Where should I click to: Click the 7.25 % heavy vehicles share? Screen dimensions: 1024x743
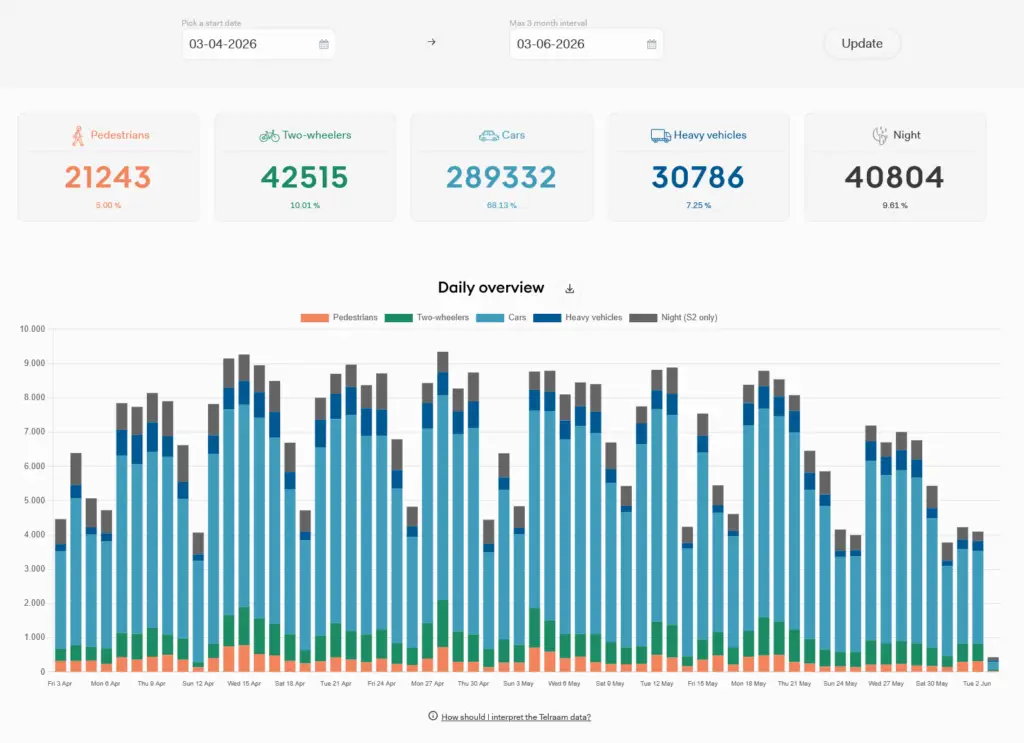pyautogui.click(x=698, y=205)
